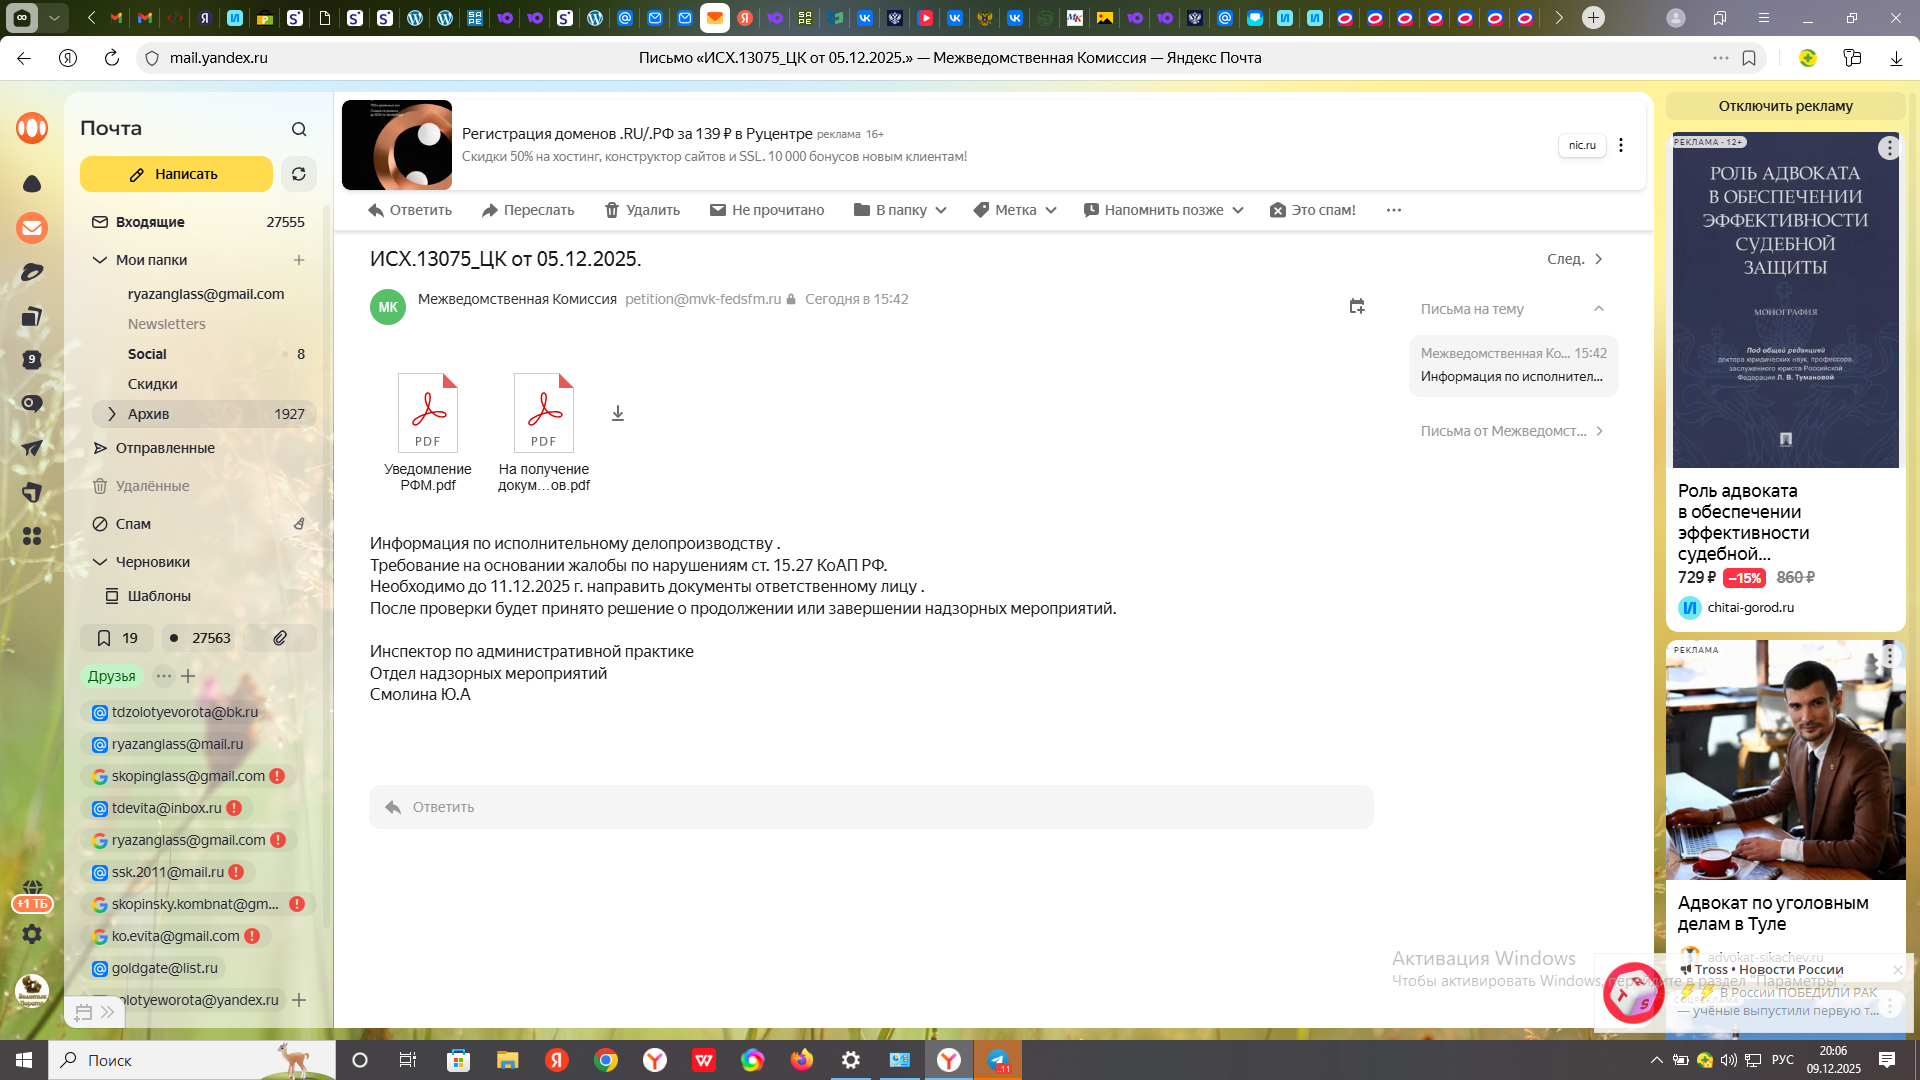The width and height of the screenshot is (1920, 1080).
Task: Create calendar event icon near sender
Action: [x=1357, y=306]
